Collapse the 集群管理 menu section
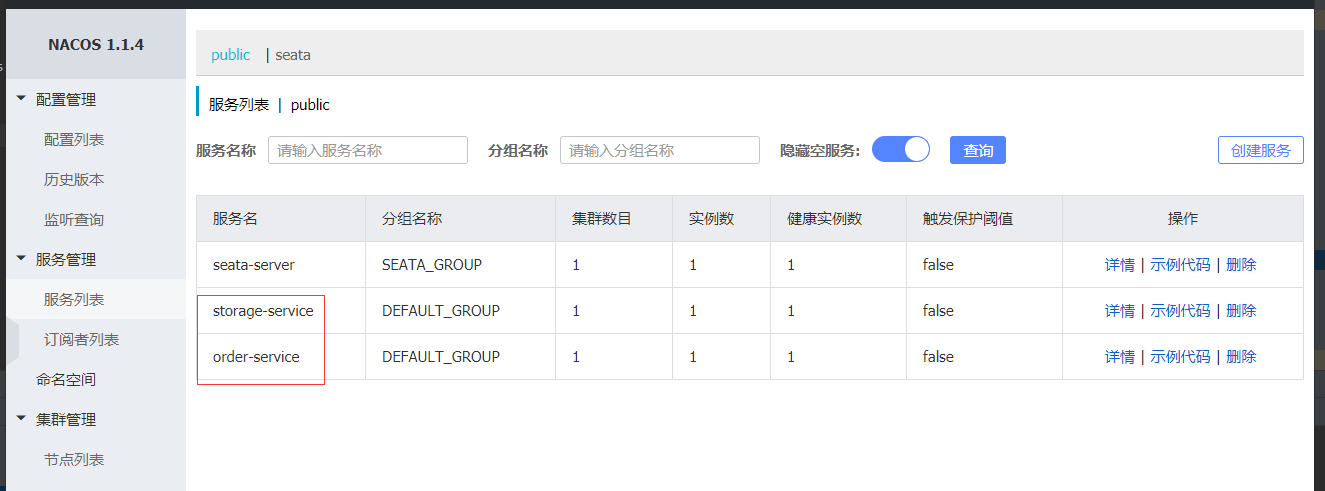Screen dimensions: 1325x491 pos(66,420)
